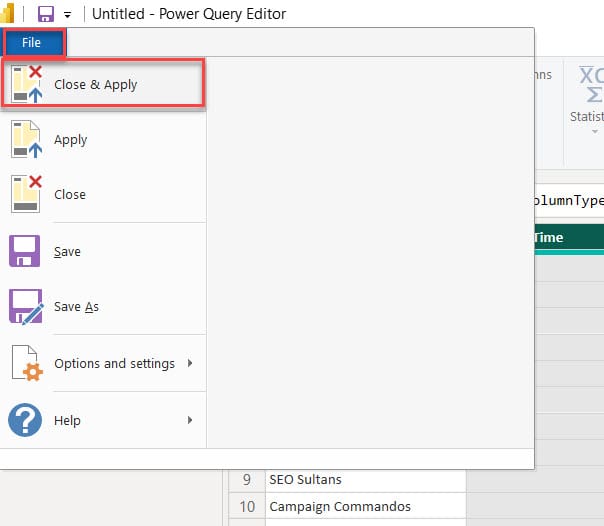
Task: Expand Options and settings submenu arrow
Action: (190, 363)
